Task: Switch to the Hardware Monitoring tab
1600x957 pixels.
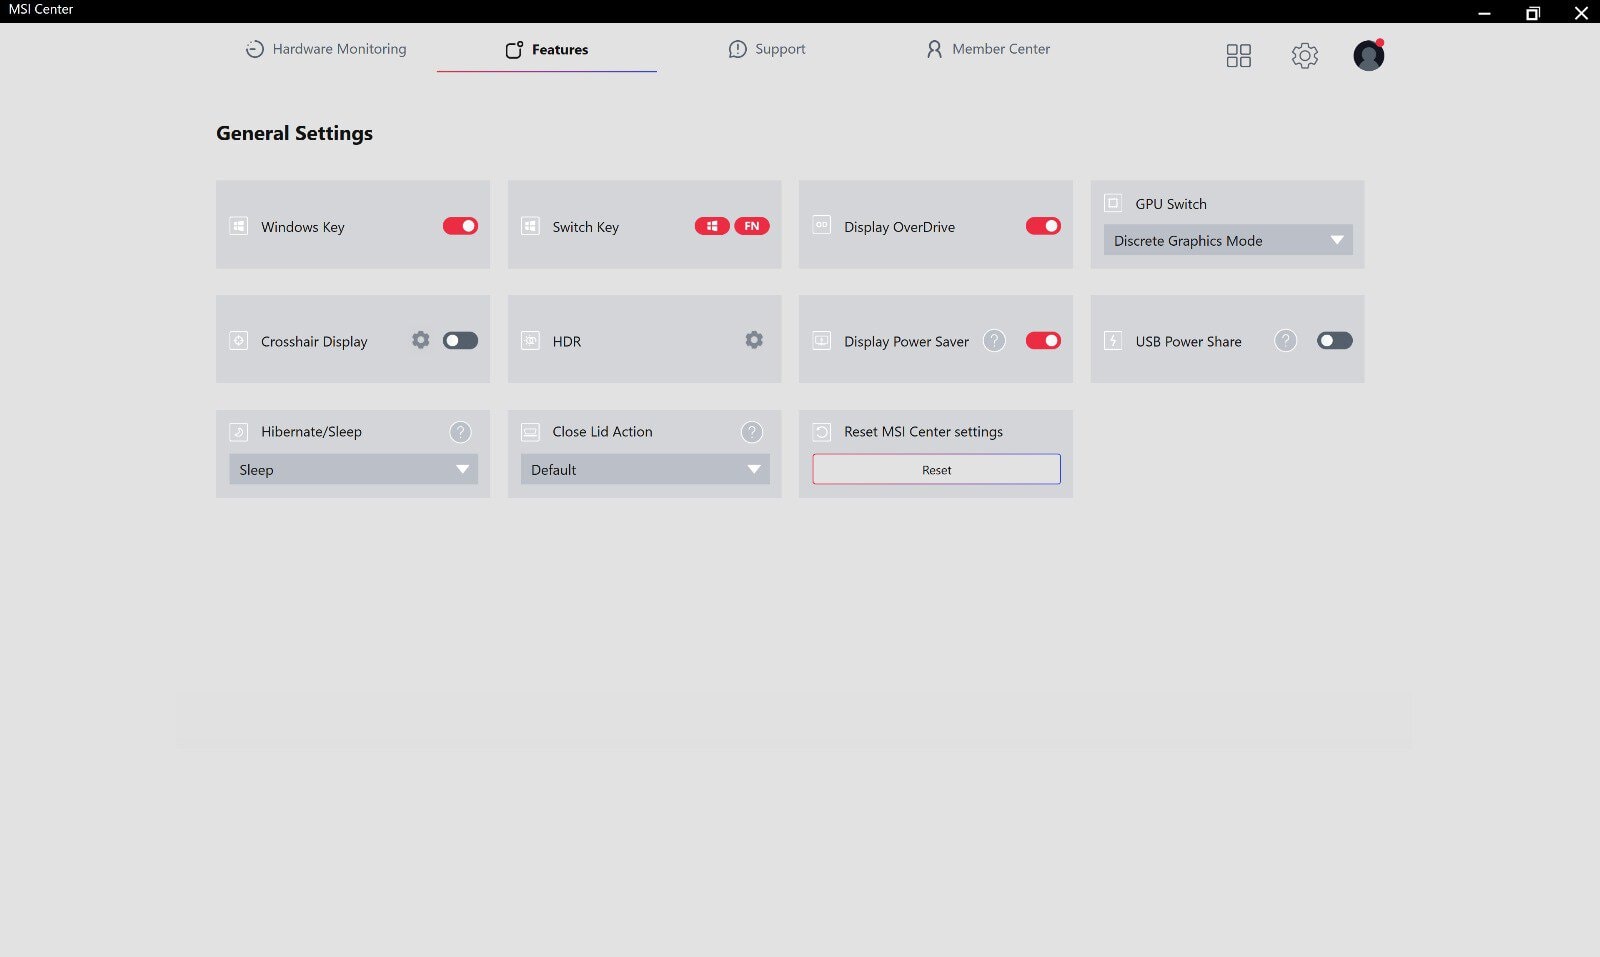Action: [x=326, y=49]
